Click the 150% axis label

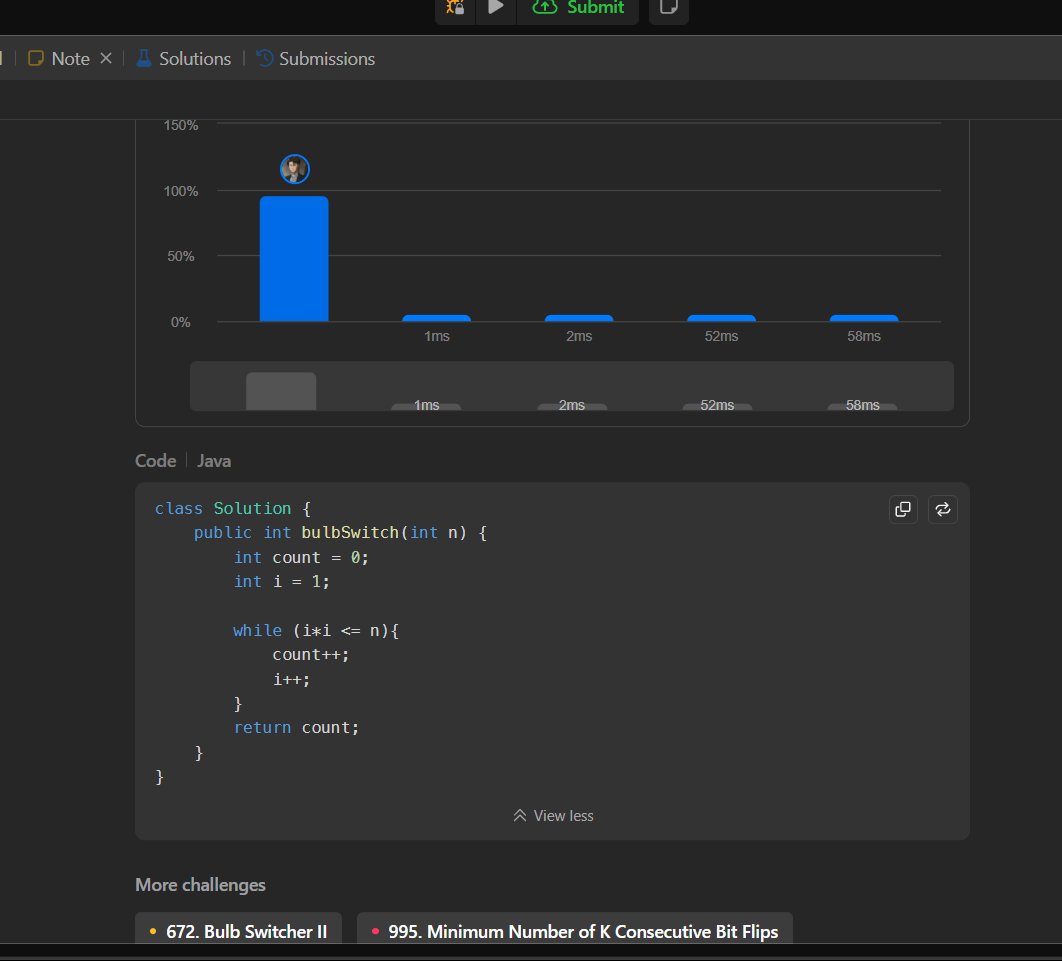point(181,125)
